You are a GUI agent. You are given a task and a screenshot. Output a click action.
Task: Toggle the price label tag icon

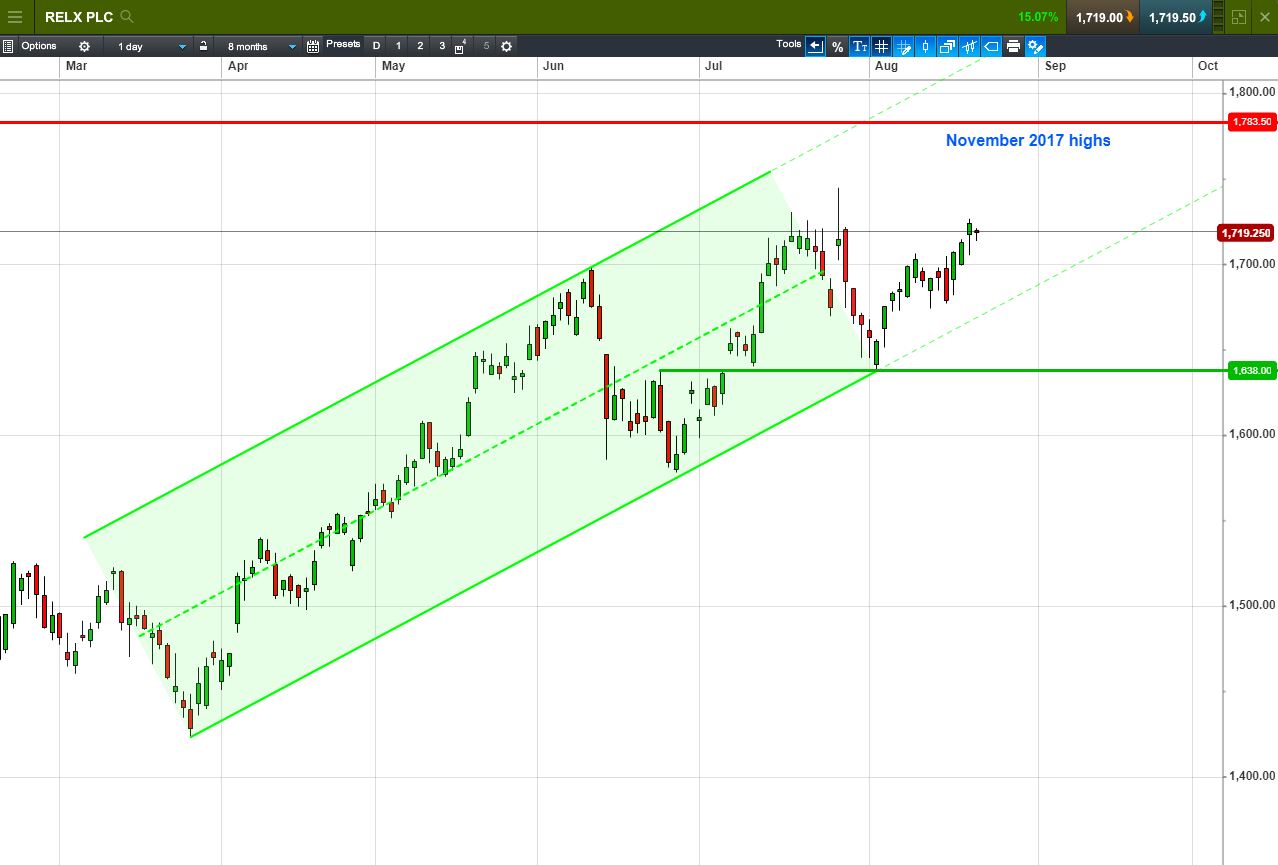pyautogui.click(x=991, y=46)
